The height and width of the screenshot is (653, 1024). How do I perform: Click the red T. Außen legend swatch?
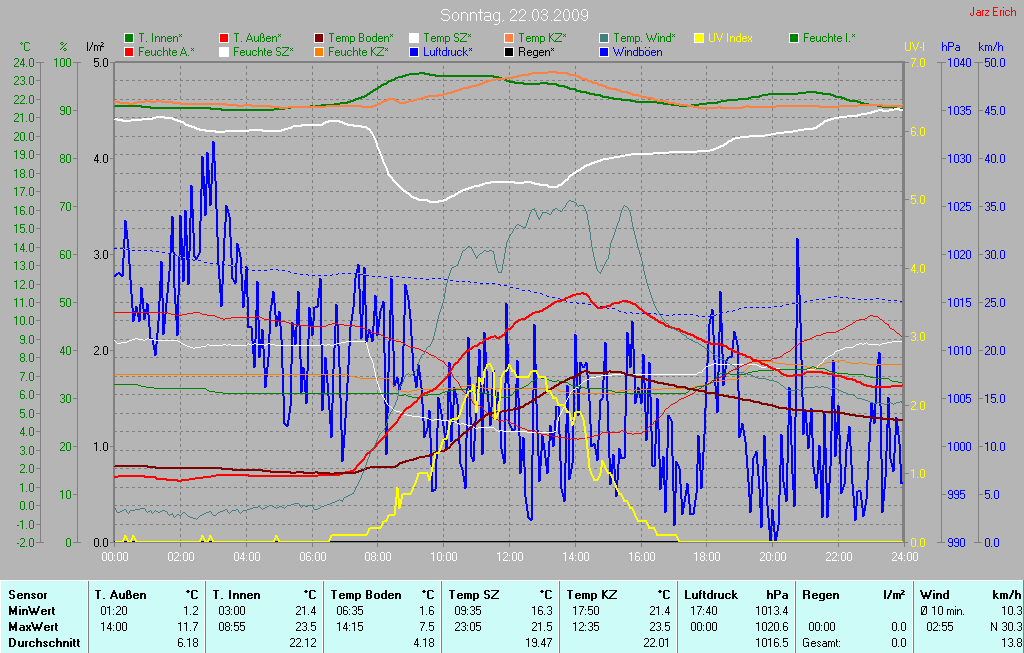click(x=224, y=39)
